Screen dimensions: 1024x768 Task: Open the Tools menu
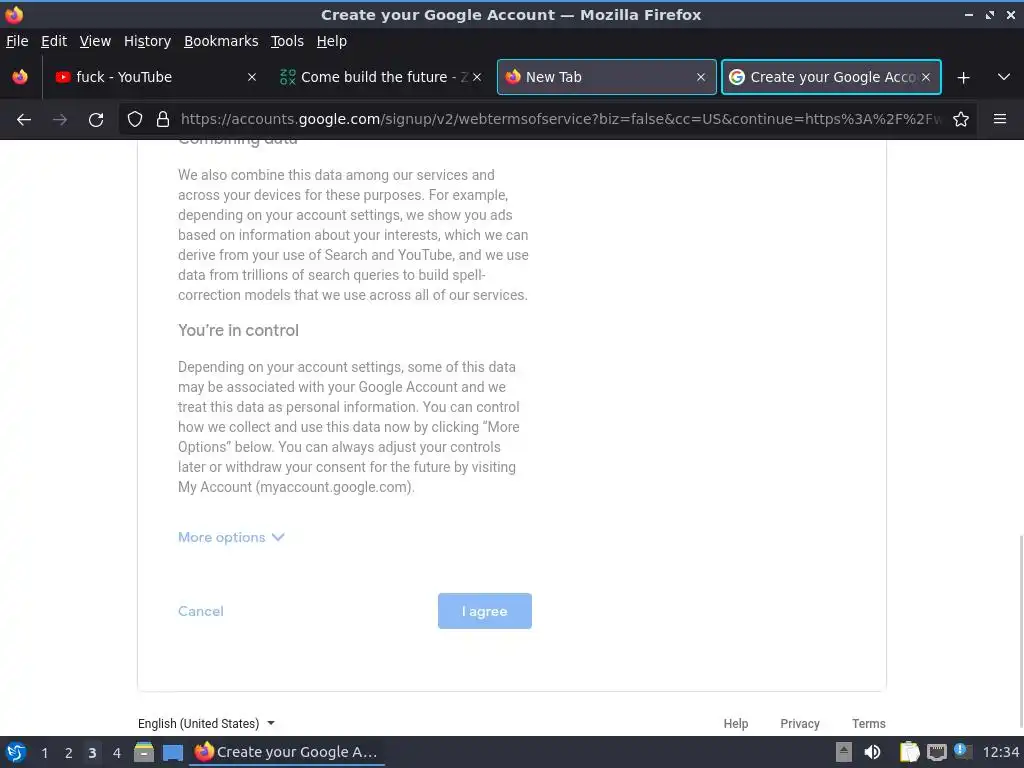(x=287, y=41)
